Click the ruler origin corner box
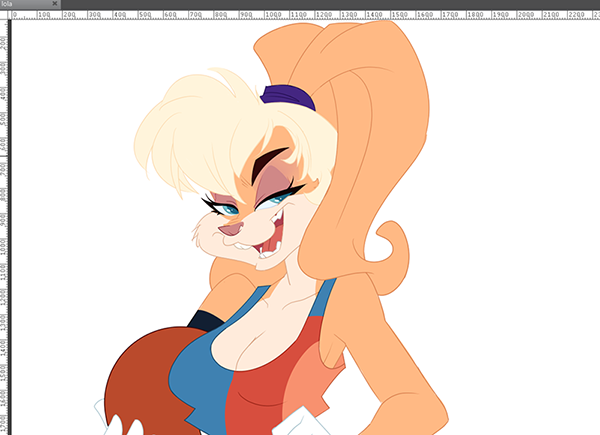This screenshot has width=600, height=435. 4,15
